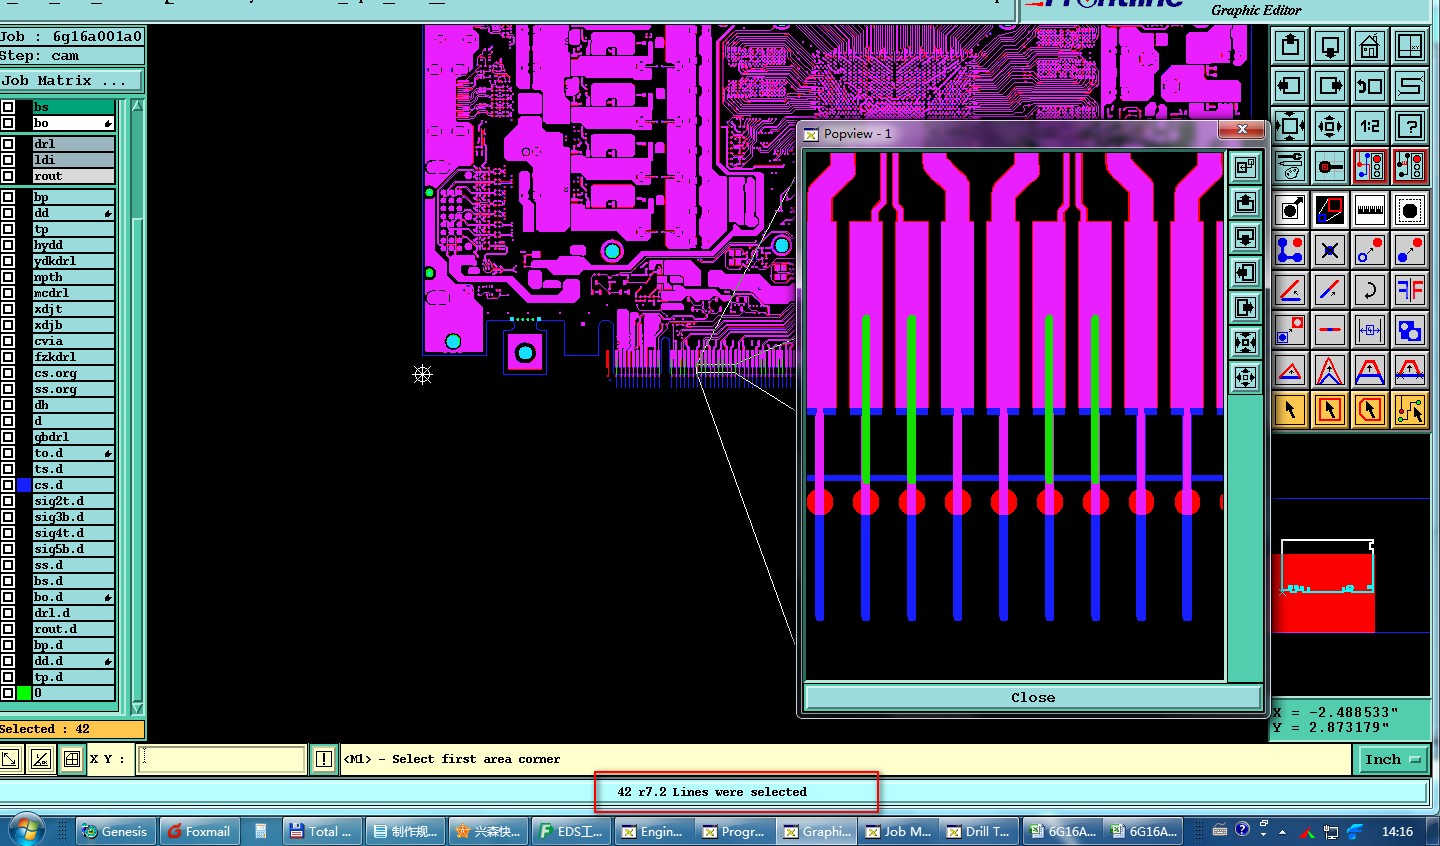The height and width of the screenshot is (846, 1440).
Task: Click the two blue circles shapes icon
Action: tap(1410, 330)
